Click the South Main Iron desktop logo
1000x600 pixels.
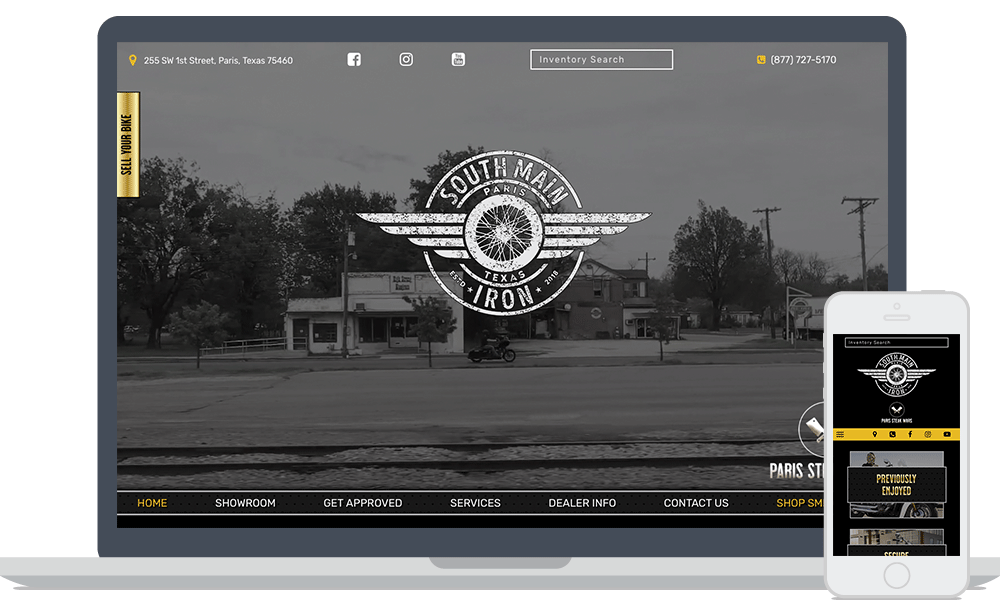coord(504,233)
